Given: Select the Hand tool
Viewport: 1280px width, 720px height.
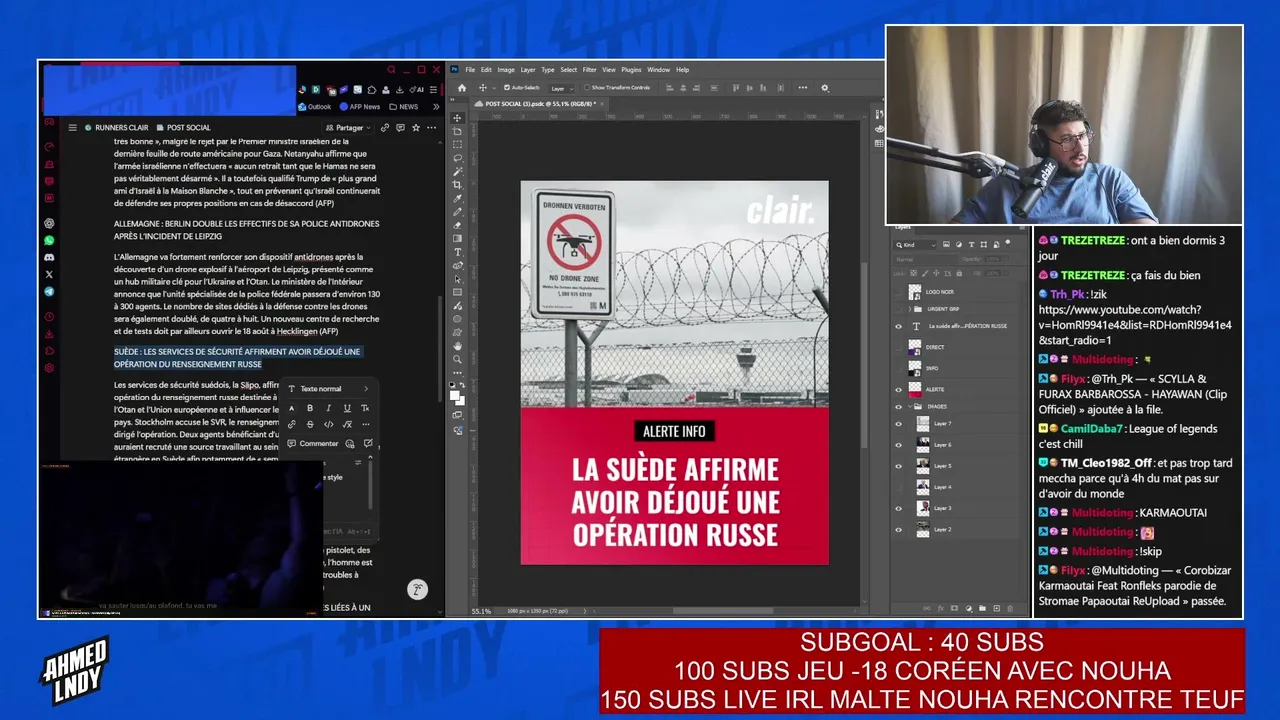Looking at the screenshot, I should 458,346.
